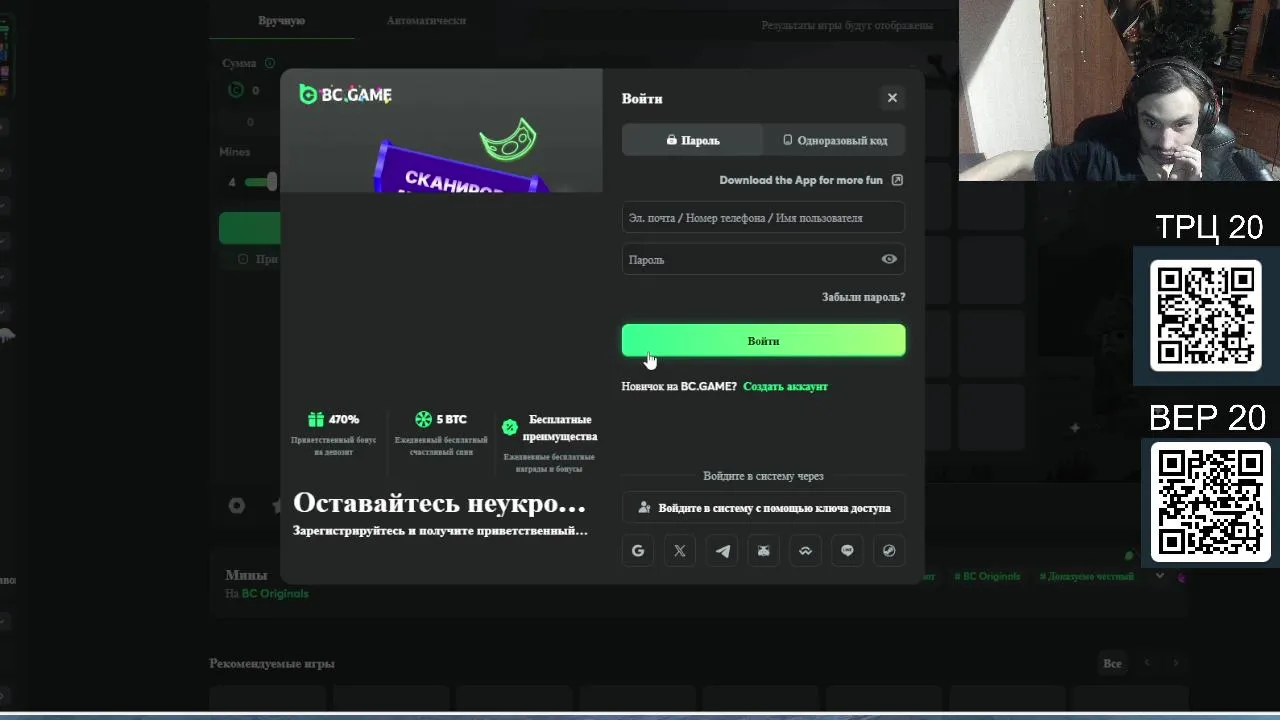Click the Сумма info icon
The width and height of the screenshot is (1280, 720).
tap(270, 63)
